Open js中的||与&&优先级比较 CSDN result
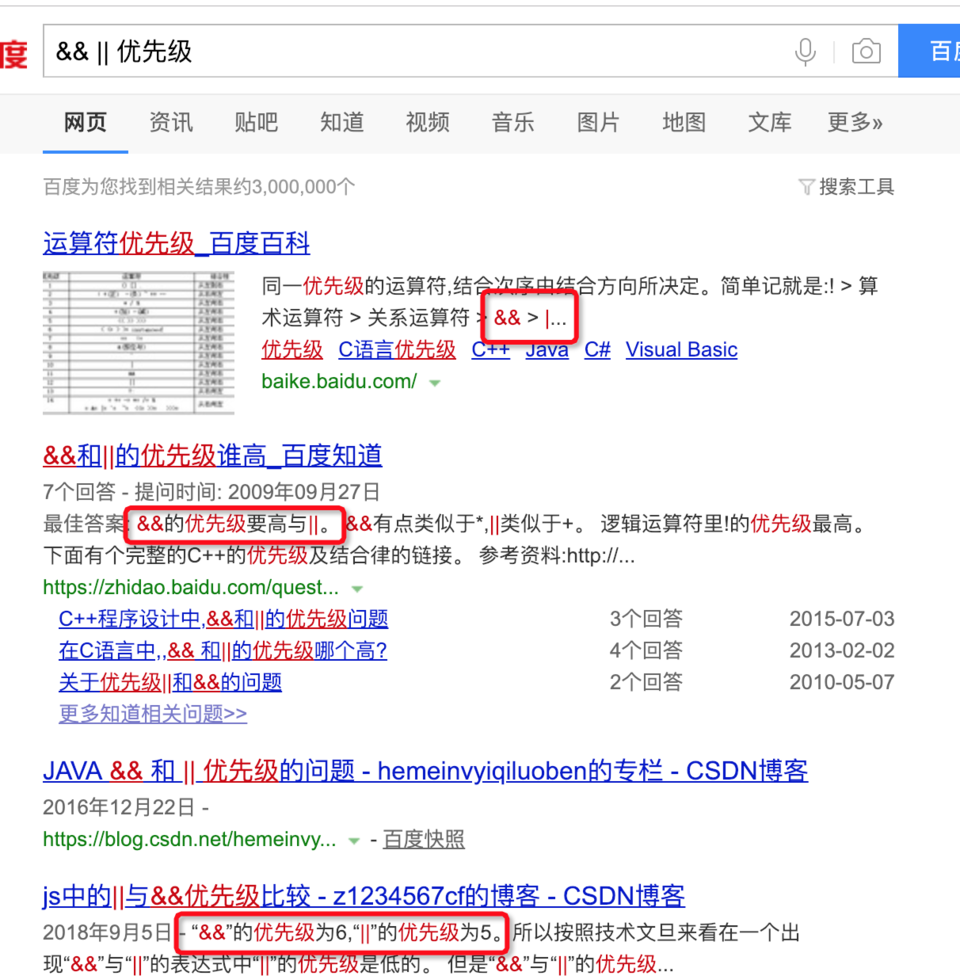Viewport: 960px width, 976px height. tap(364, 896)
